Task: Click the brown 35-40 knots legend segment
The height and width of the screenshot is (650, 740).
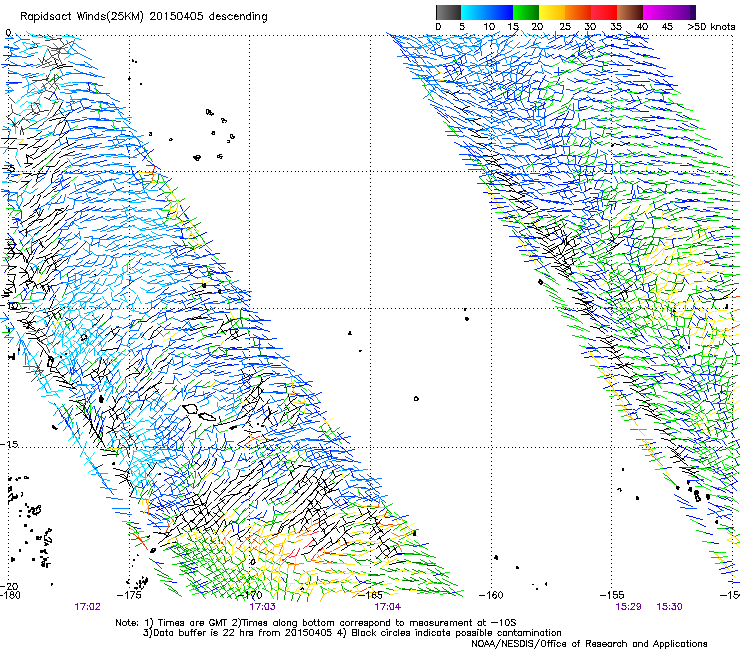Action: (630, 12)
